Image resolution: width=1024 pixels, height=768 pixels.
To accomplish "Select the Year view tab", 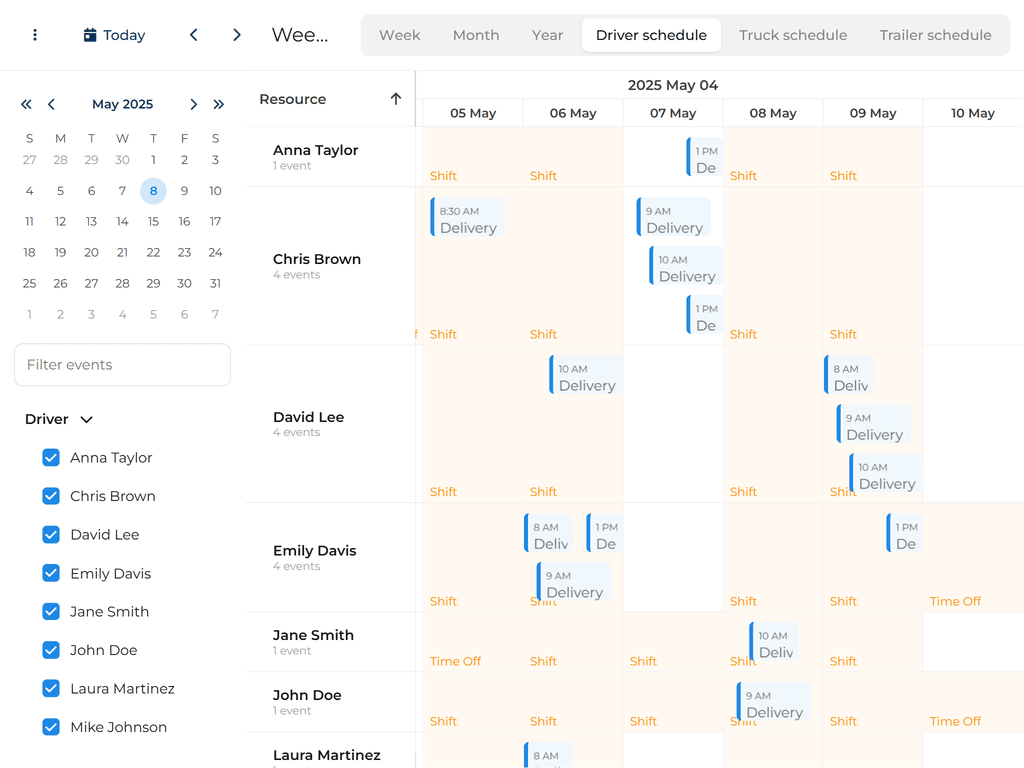I will tap(547, 34).
